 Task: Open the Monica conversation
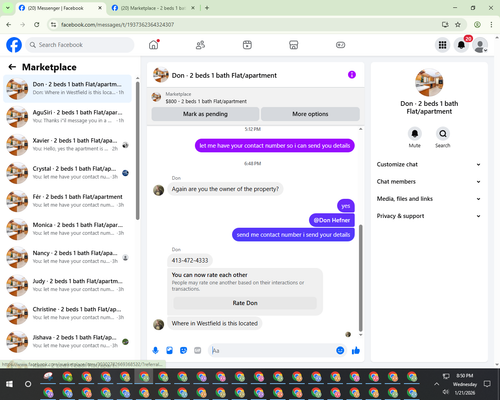tap(67, 229)
